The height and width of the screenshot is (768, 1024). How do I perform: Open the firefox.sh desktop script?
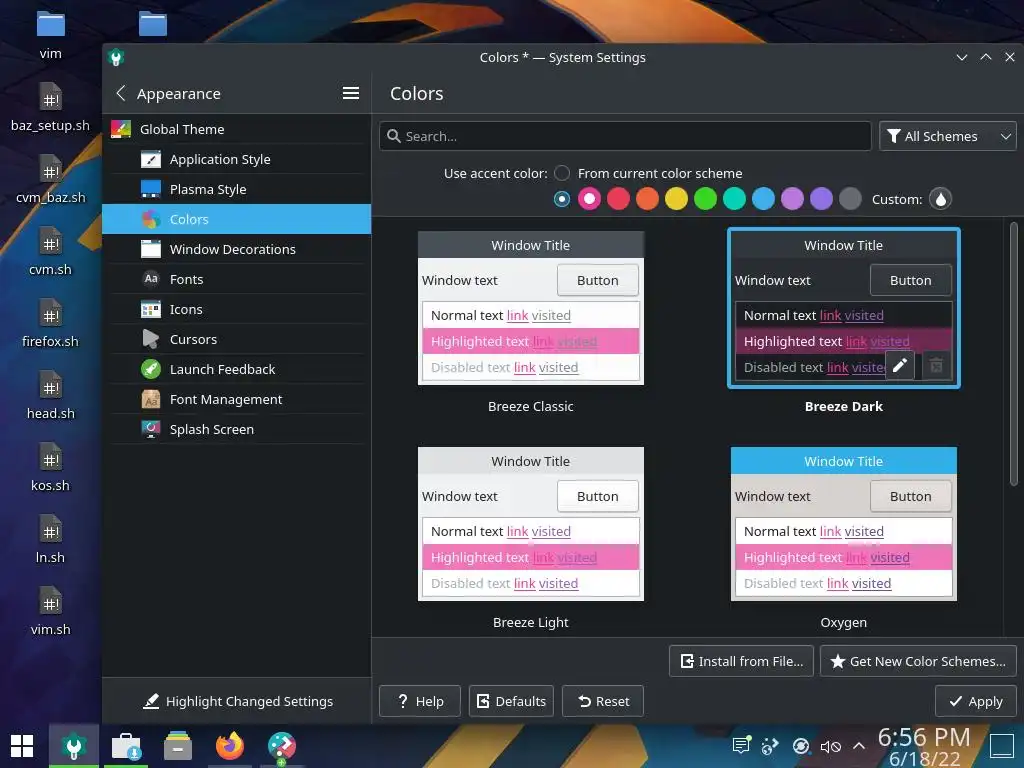[x=50, y=324]
